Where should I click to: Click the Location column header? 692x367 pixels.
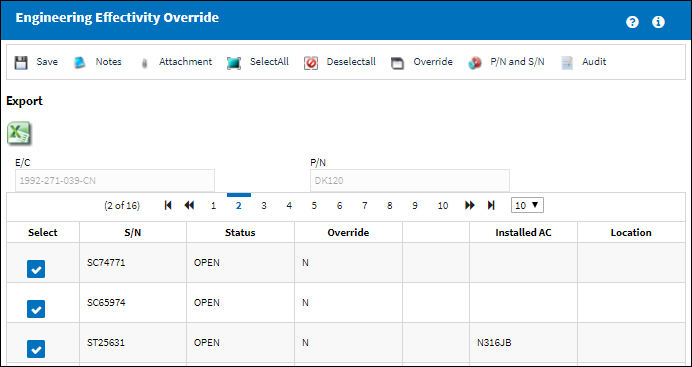[x=631, y=232]
